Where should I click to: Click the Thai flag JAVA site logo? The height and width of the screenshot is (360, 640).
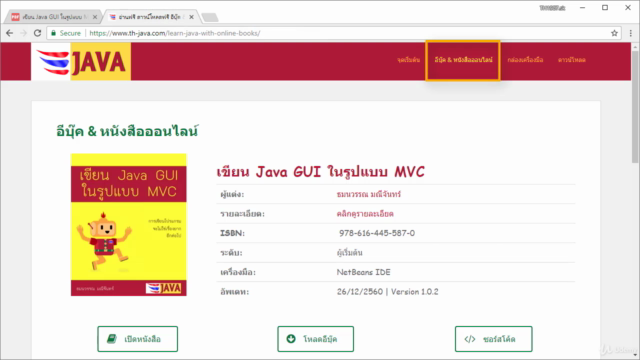[81, 62]
